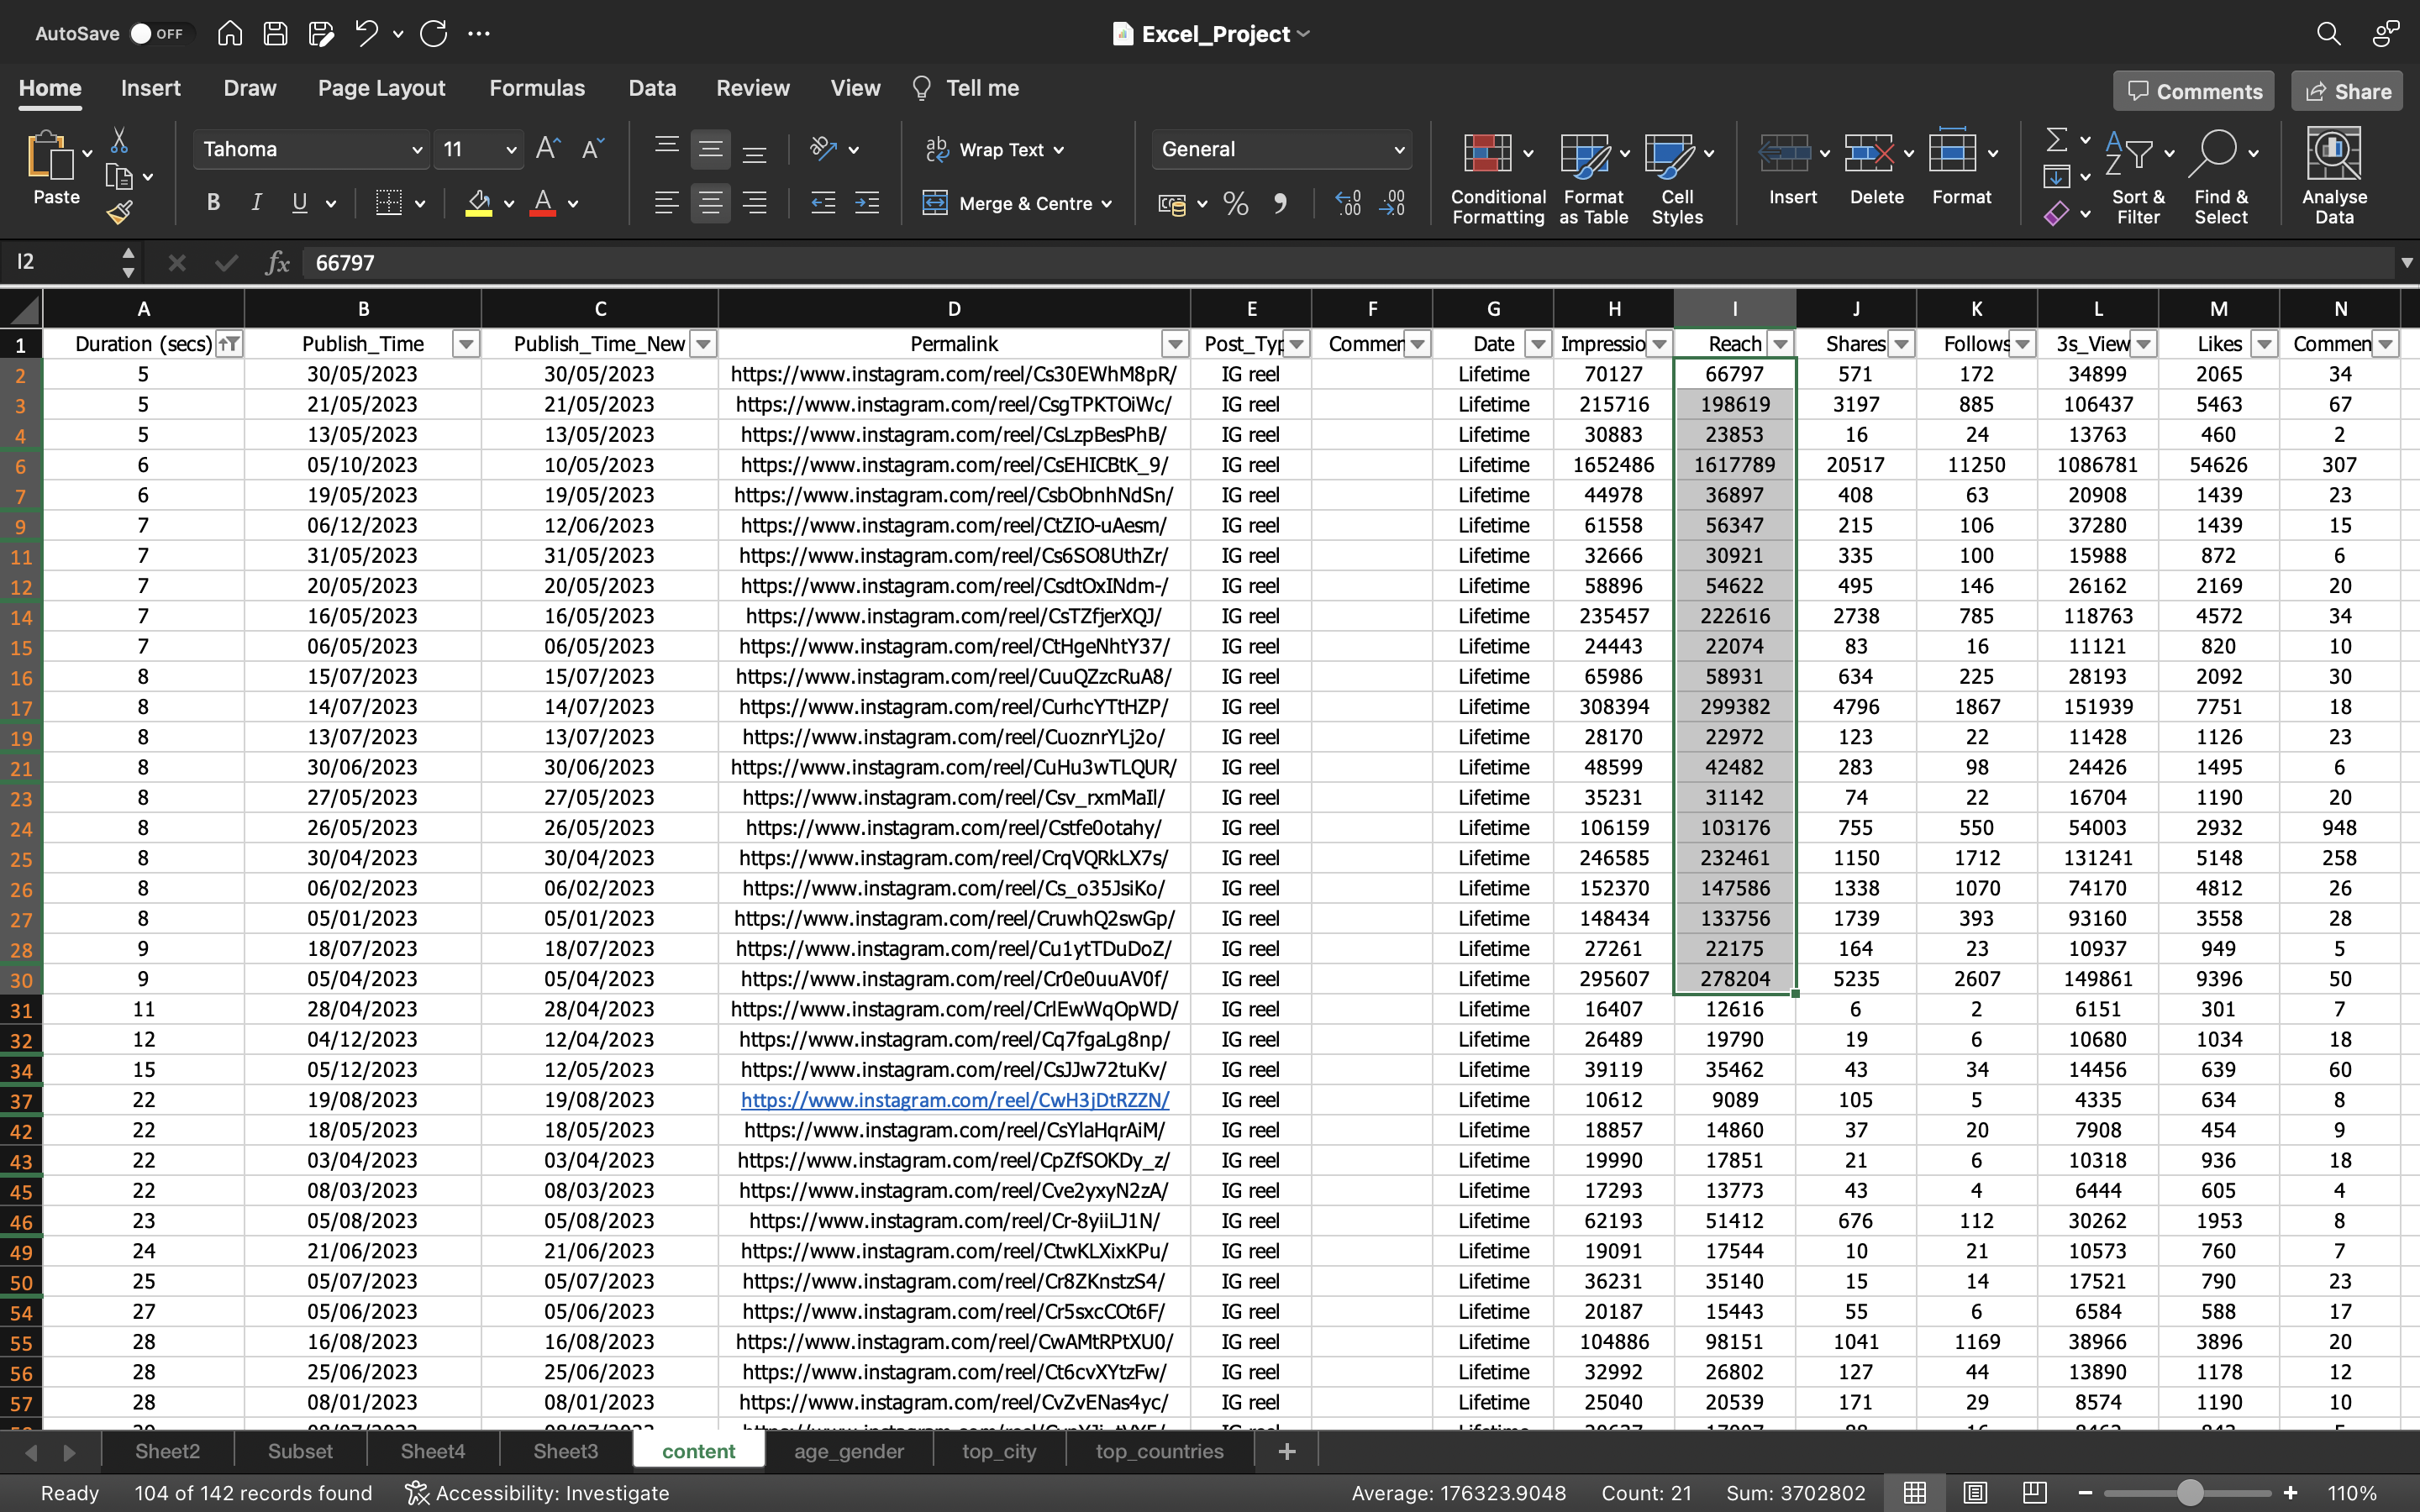Toggle Underline formatting
Image resolution: width=2420 pixels, height=1512 pixels.
299,203
